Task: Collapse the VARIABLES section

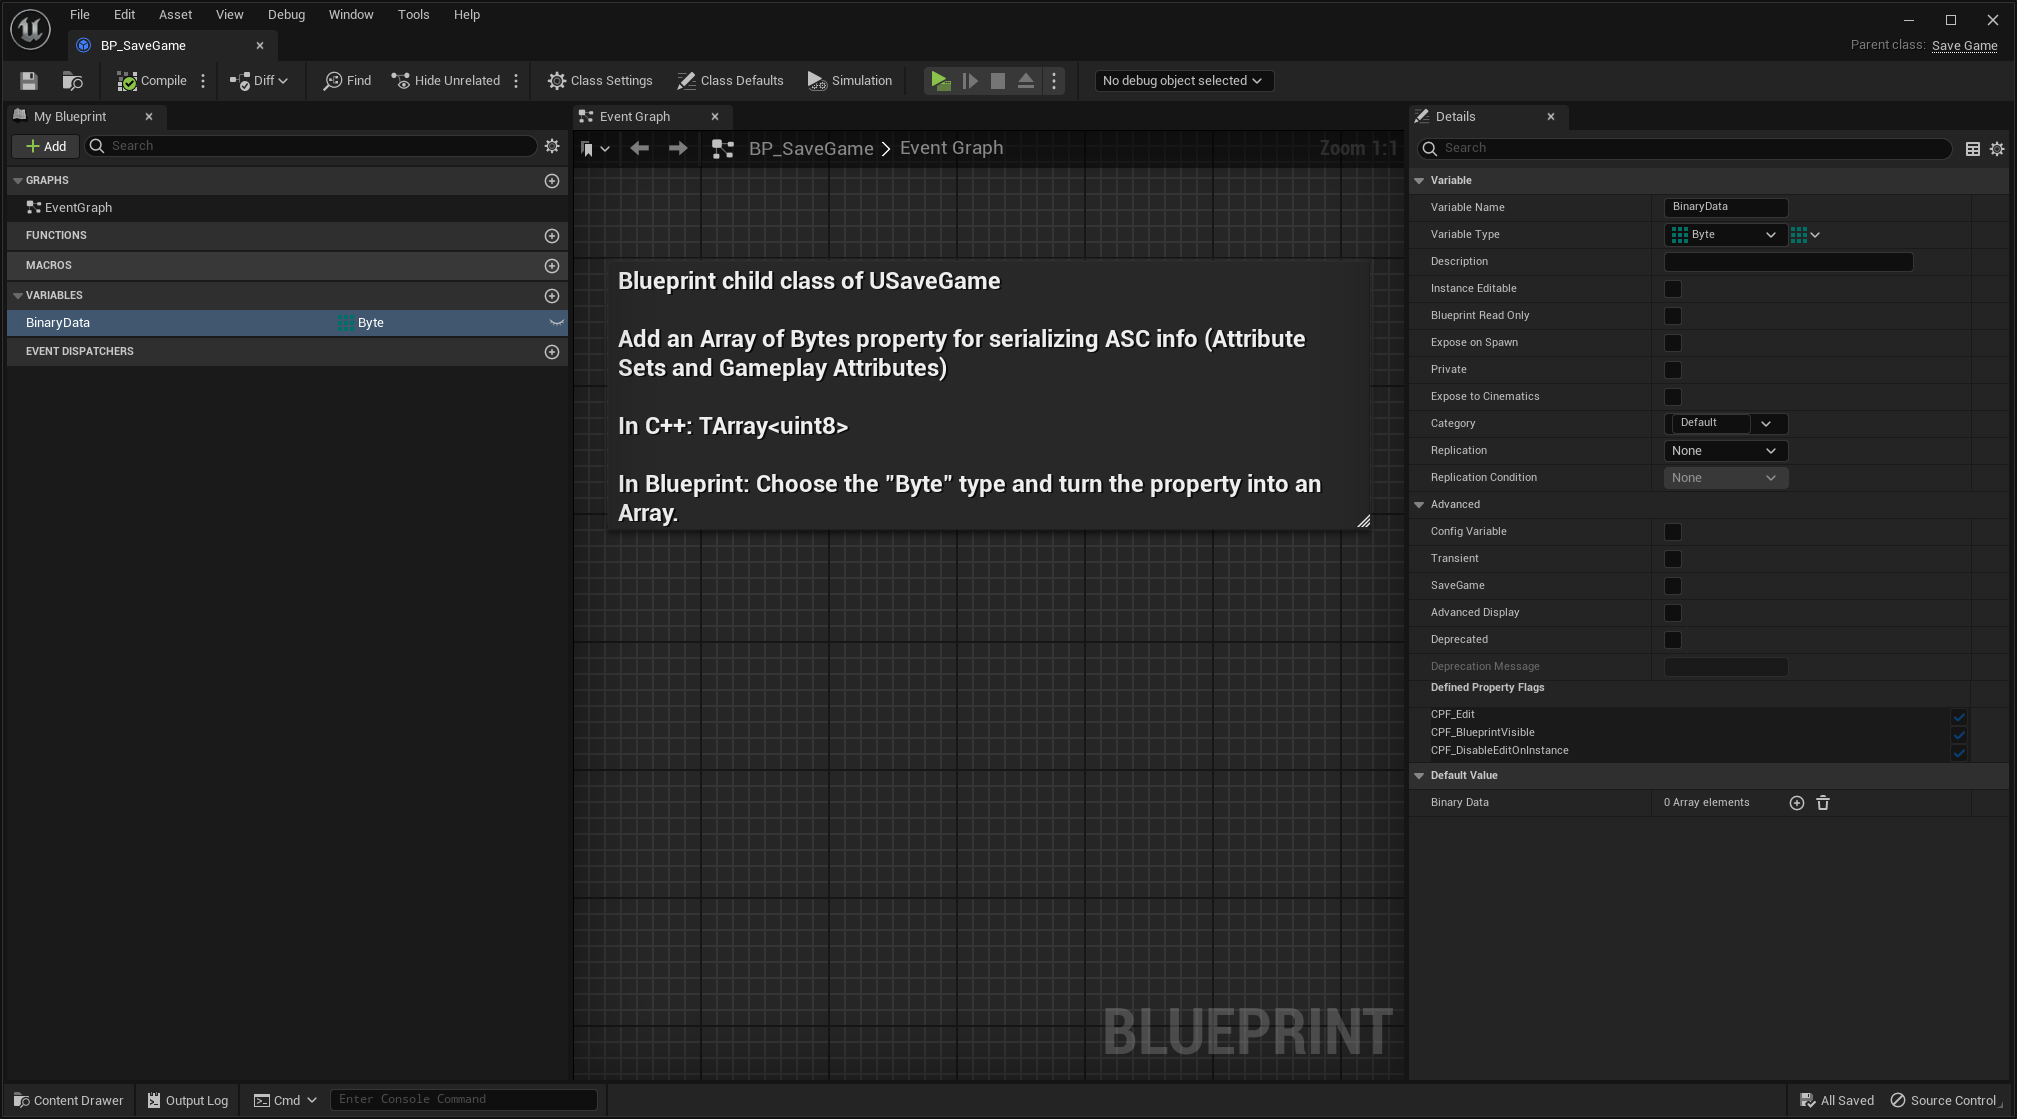Action: (17, 296)
